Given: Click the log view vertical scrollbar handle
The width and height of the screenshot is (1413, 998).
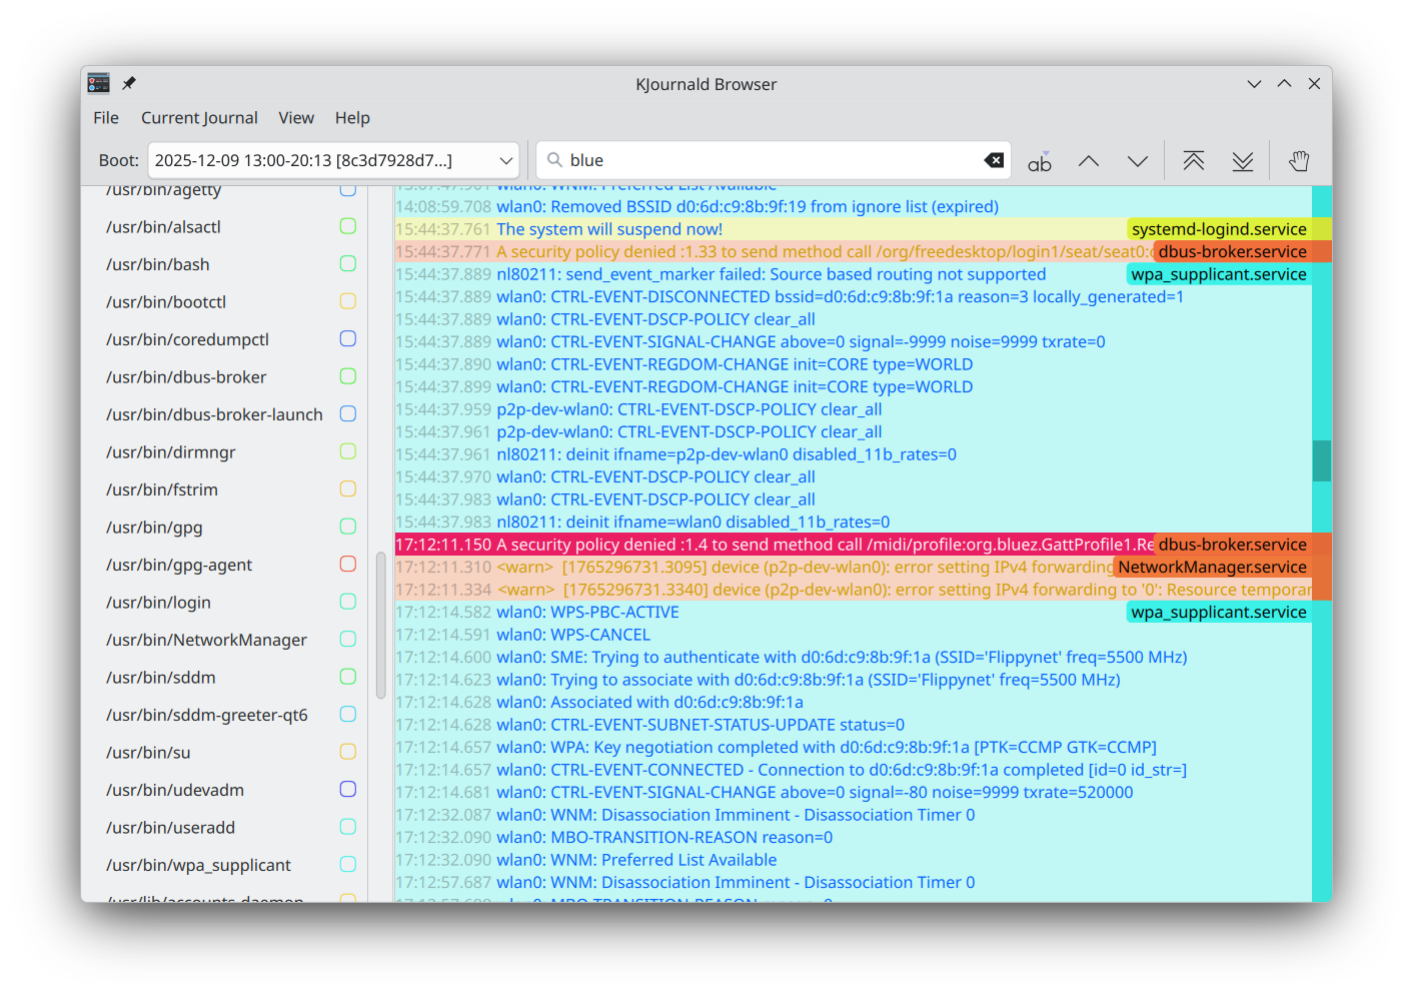Looking at the screenshot, I should 1321,461.
